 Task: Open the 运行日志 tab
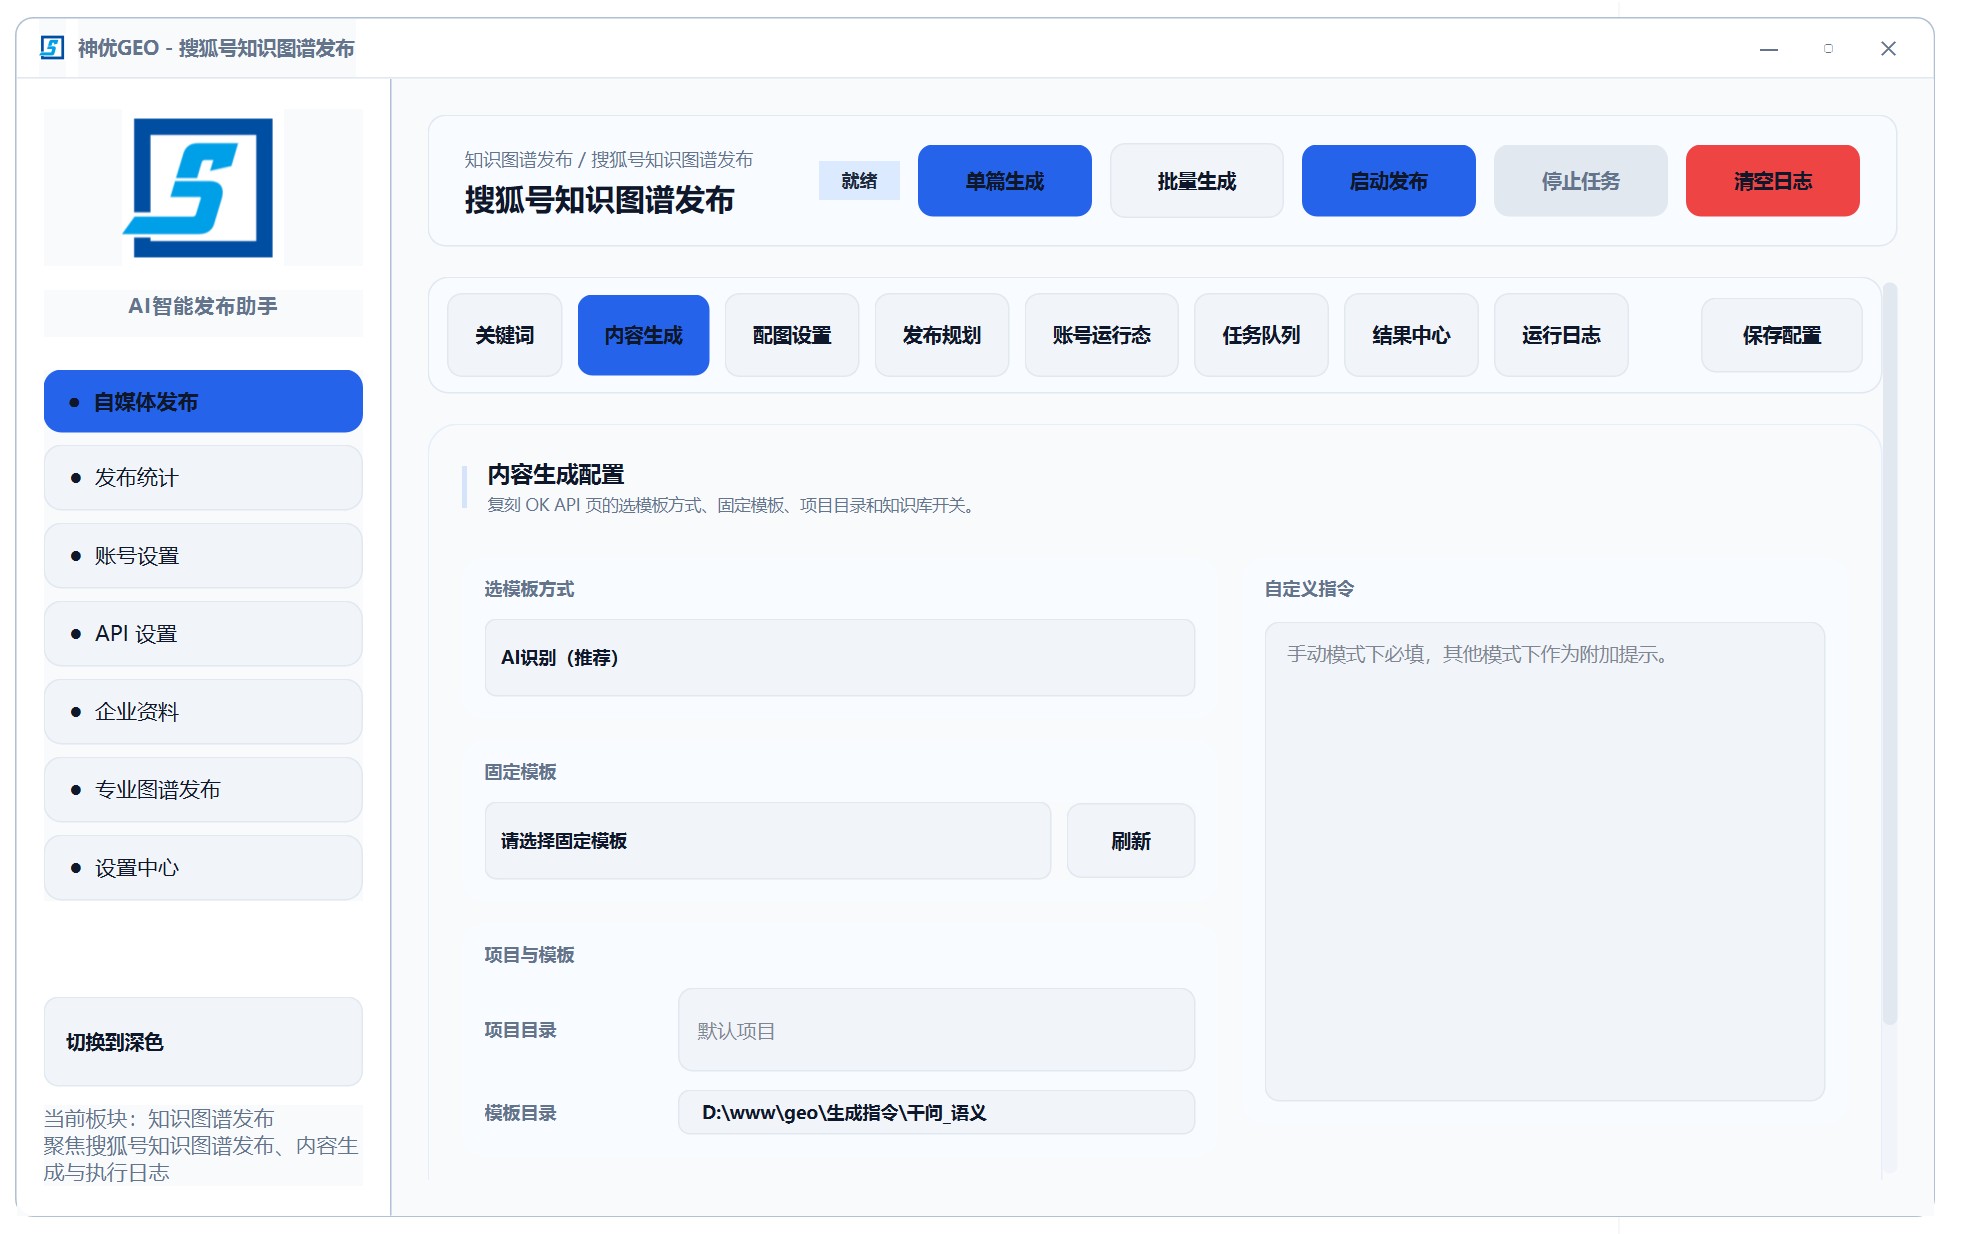pyautogui.click(x=1561, y=335)
